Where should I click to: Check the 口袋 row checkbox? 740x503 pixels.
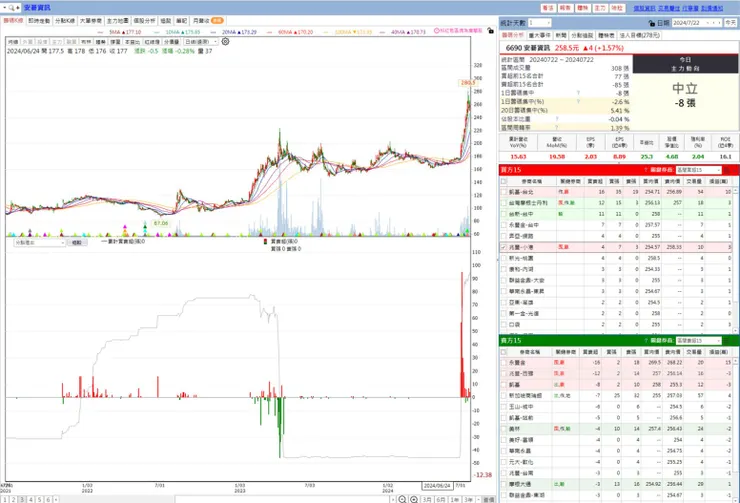tap(504, 325)
